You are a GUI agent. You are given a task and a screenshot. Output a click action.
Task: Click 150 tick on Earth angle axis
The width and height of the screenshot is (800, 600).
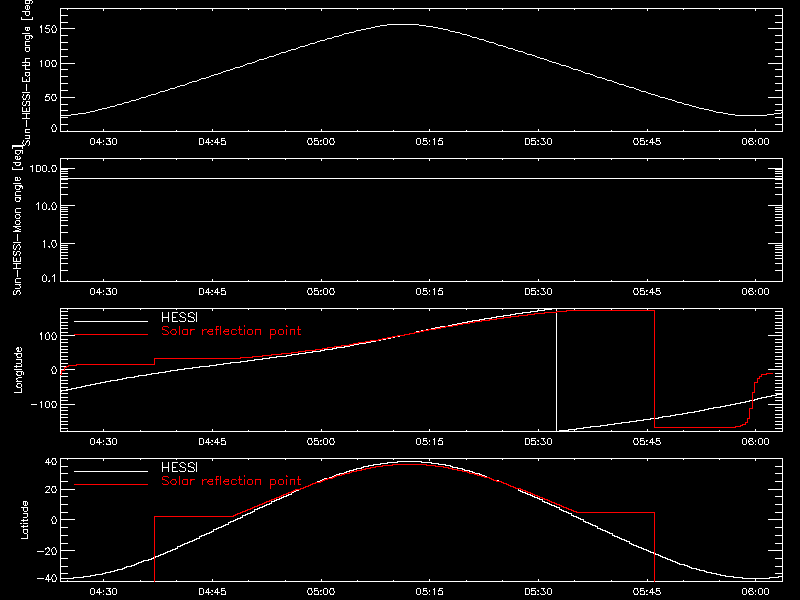(50, 29)
